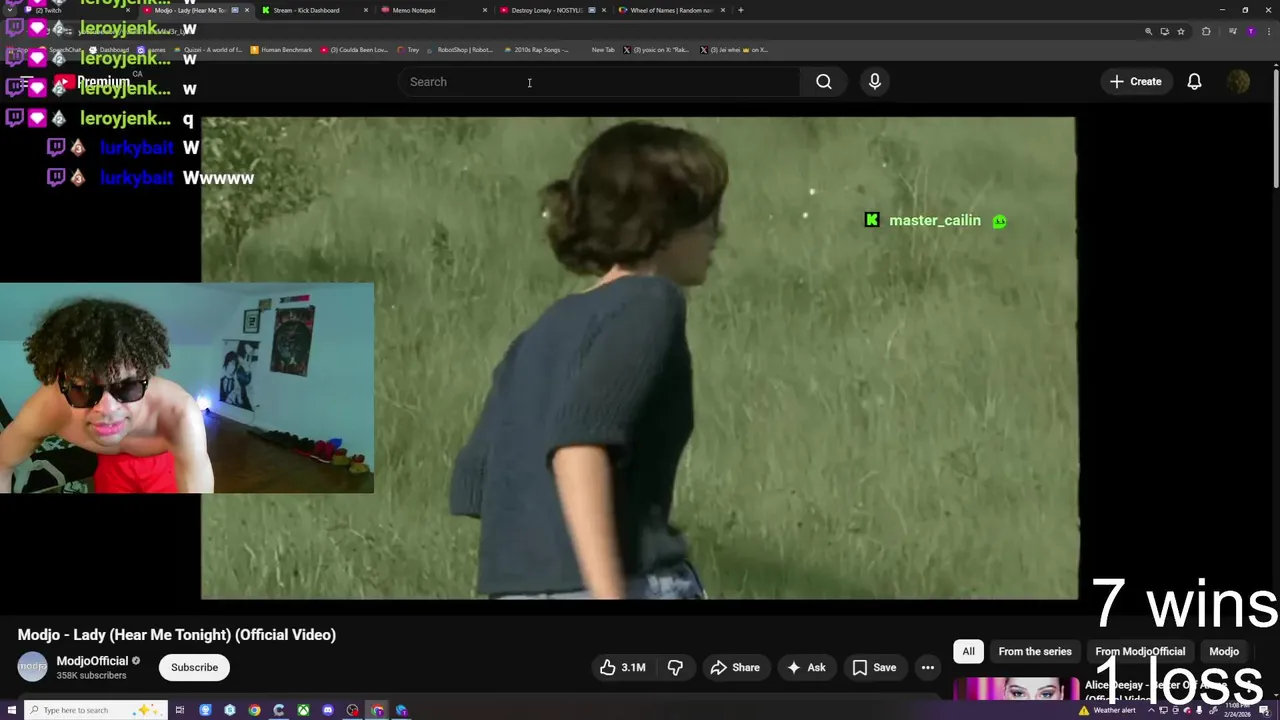The width and height of the screenshot is (1280, 720).
Task: Click the Ask button under the video
Action: click(807, 667)
